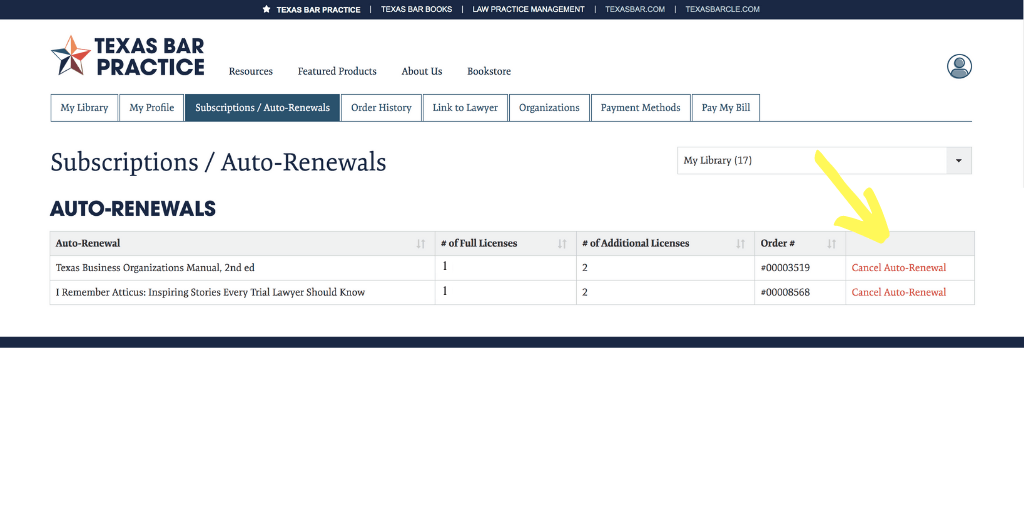Open the Resources menu

pyautogui.click(x=251, y=71)
